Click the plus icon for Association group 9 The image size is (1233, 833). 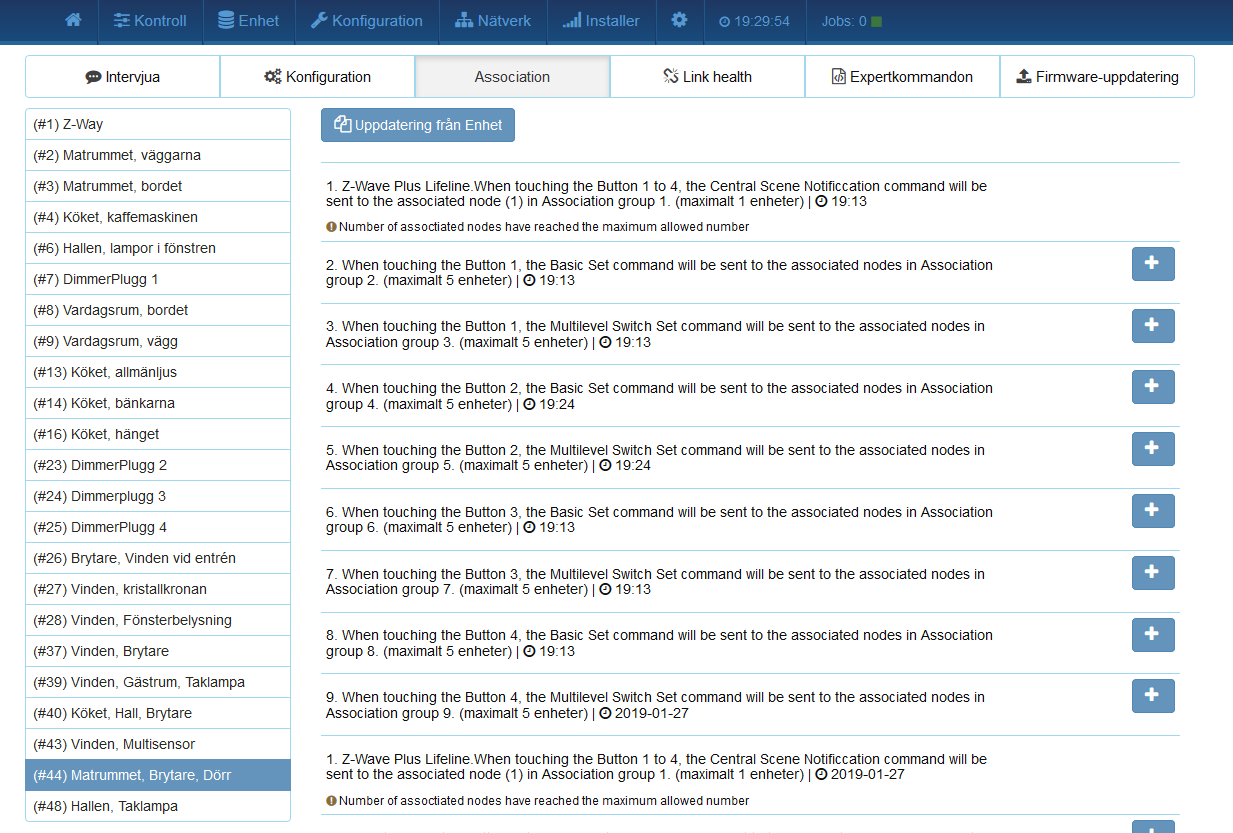tap(1152, 695)
